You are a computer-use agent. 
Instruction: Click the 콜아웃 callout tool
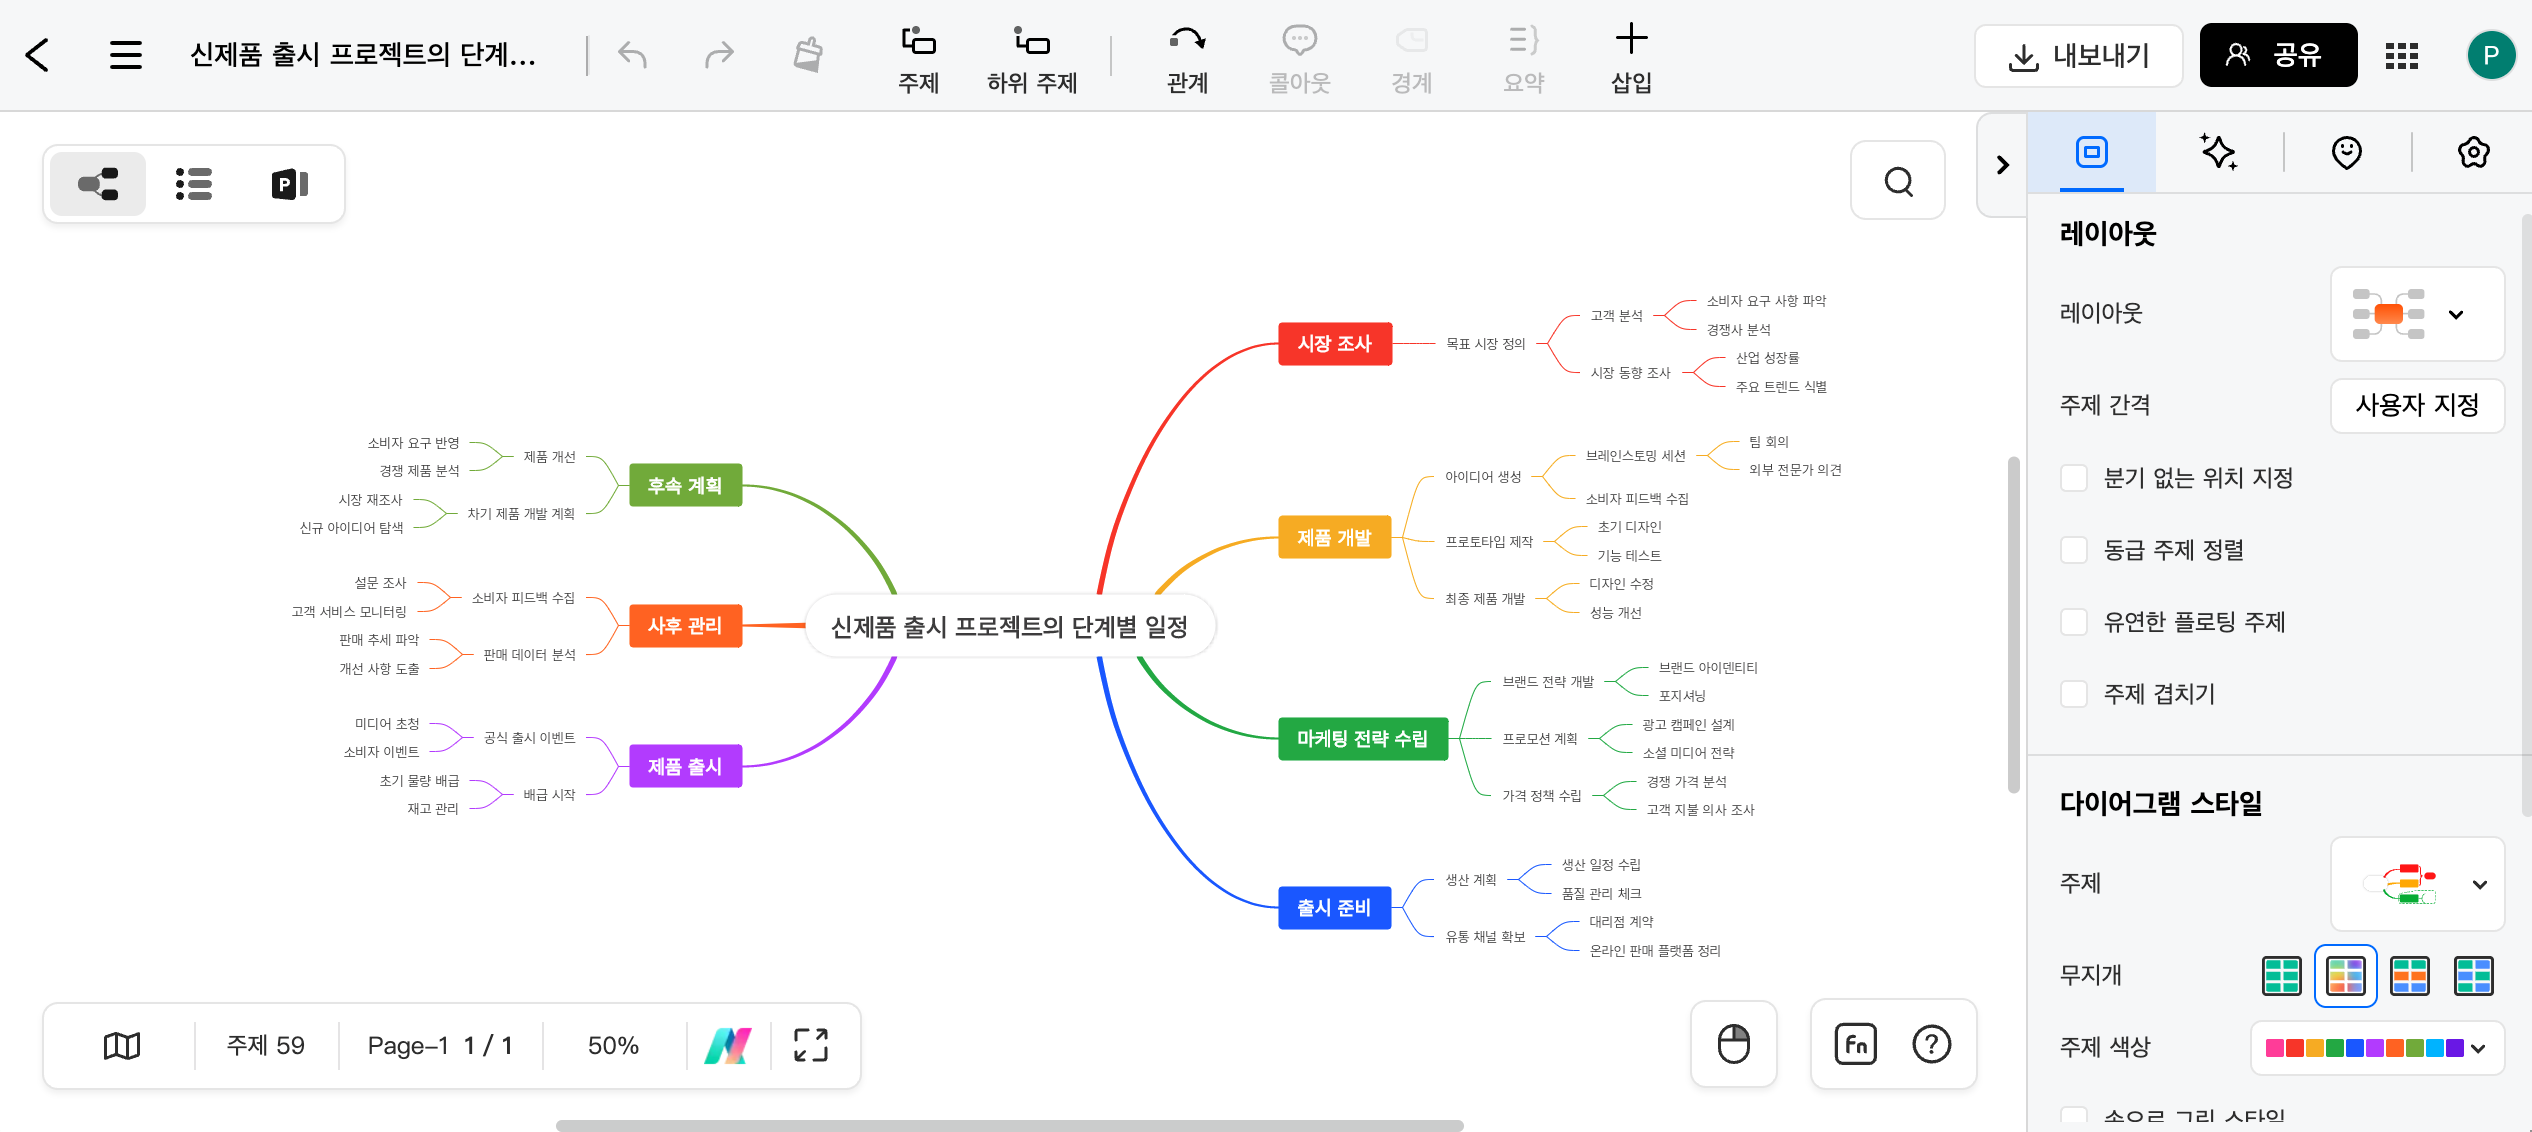point(1299,60)
